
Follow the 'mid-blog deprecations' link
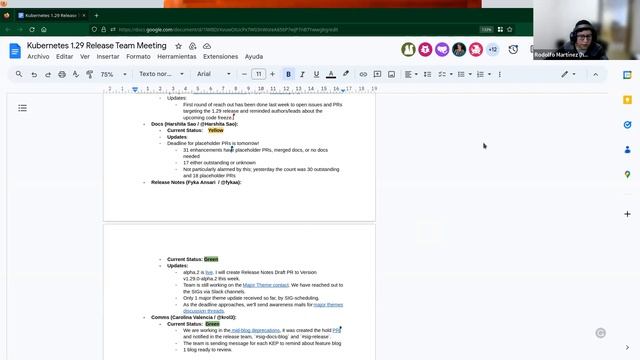click(256, 330)
